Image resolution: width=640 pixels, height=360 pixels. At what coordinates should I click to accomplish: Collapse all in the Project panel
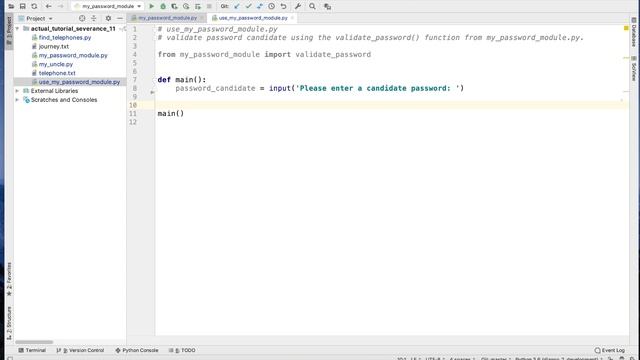(94, 18)
